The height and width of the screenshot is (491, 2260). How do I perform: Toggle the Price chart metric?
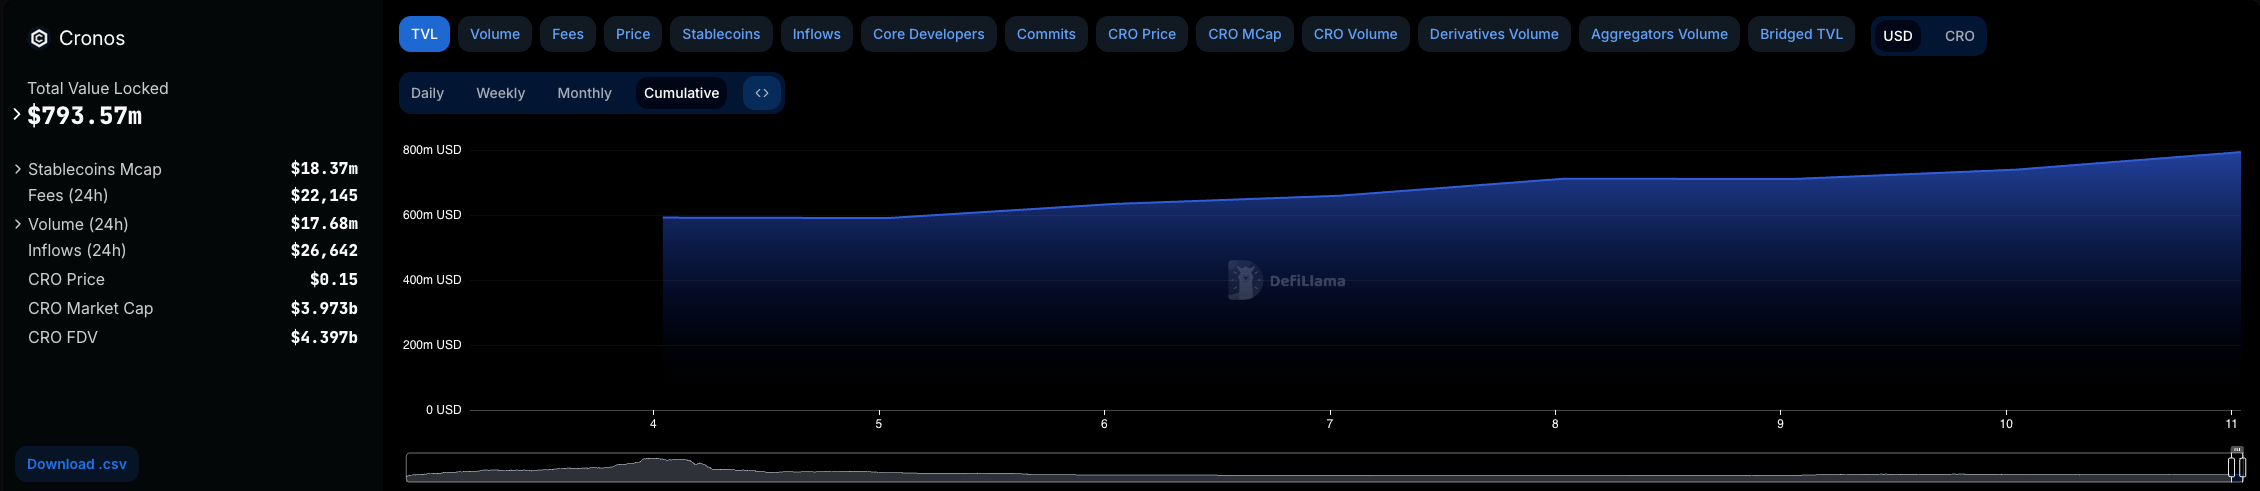[633, 34]
